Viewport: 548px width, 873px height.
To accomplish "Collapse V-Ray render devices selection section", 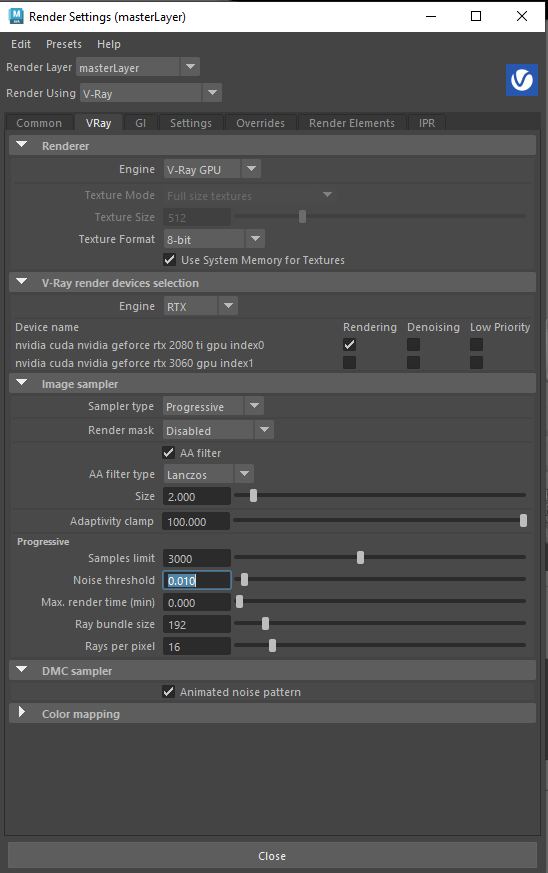I will click(x=22, y=282).
